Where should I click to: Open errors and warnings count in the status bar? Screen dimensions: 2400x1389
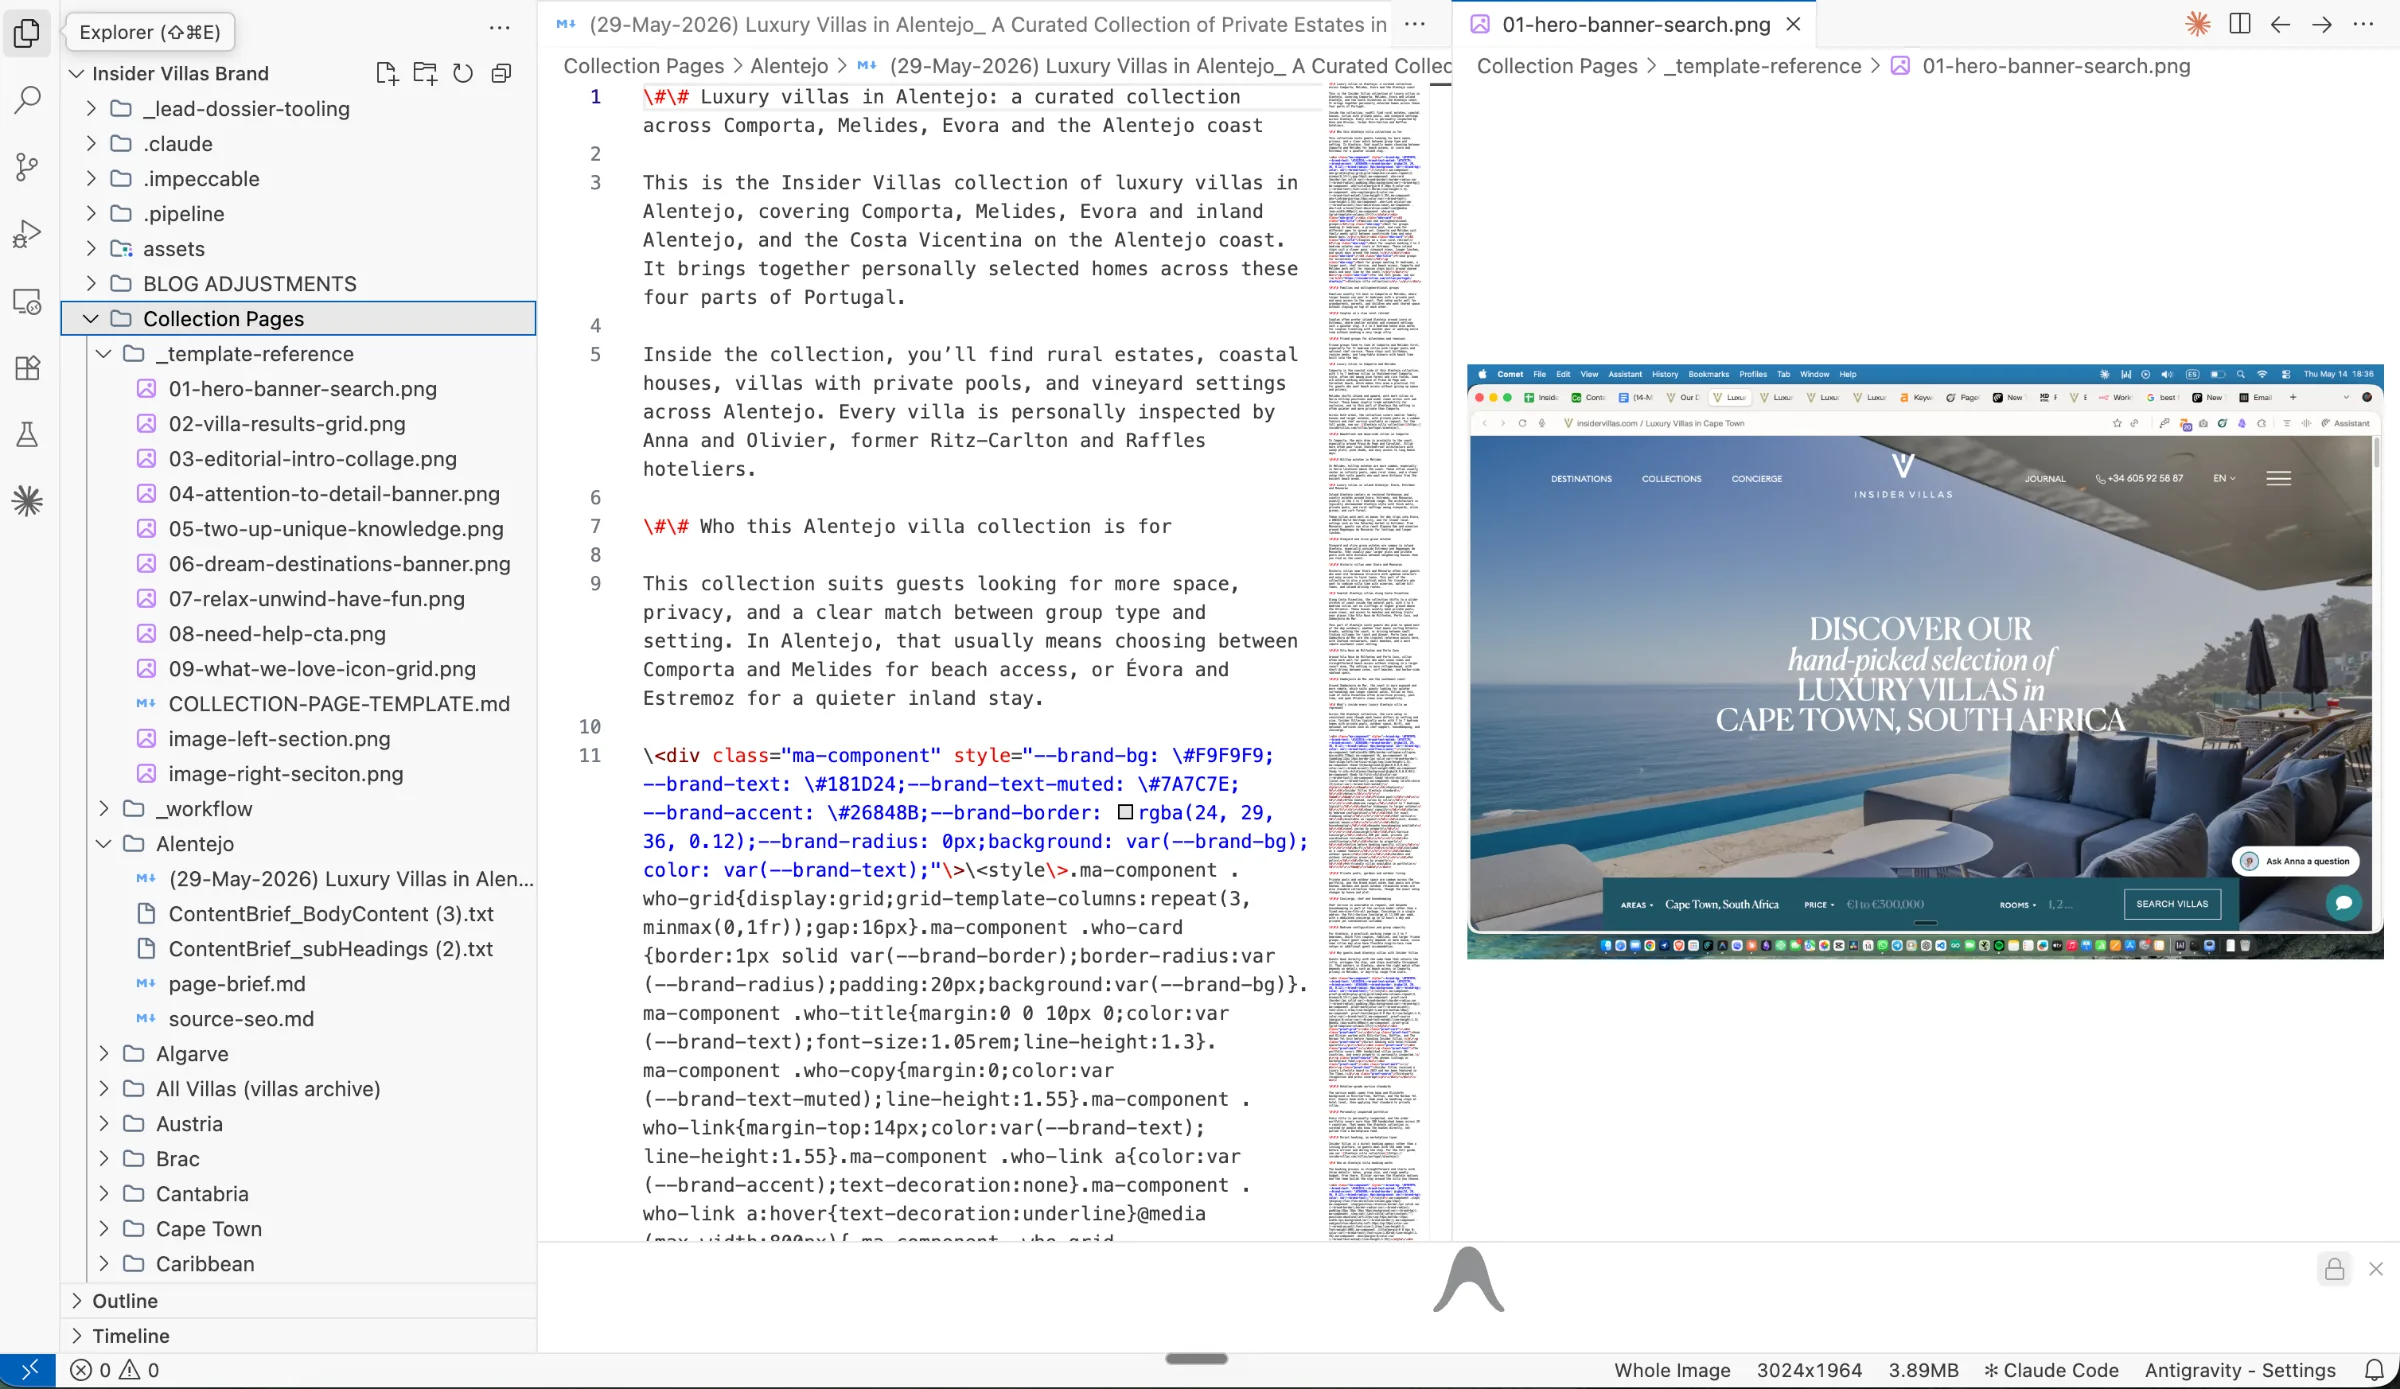[115, 1370]
